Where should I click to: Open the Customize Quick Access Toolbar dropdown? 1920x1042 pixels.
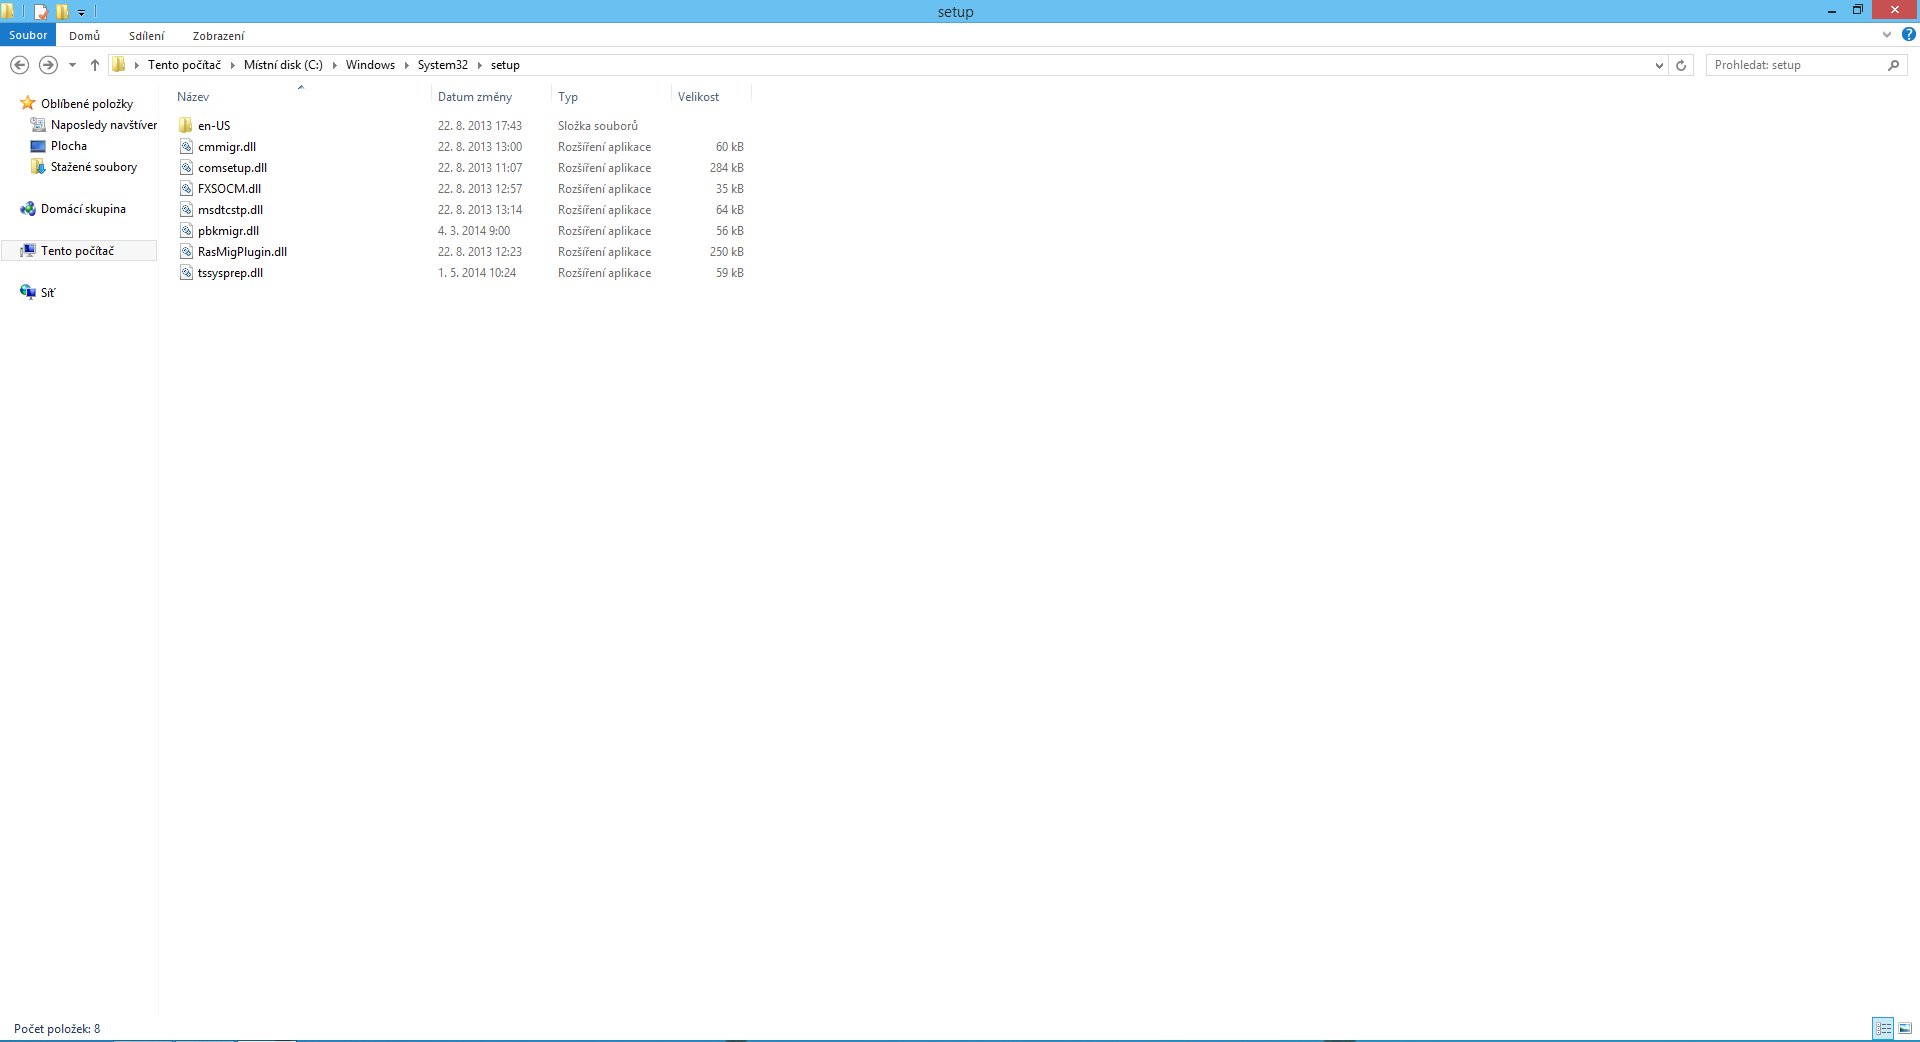pyautogui.click(x=82, y=12)
